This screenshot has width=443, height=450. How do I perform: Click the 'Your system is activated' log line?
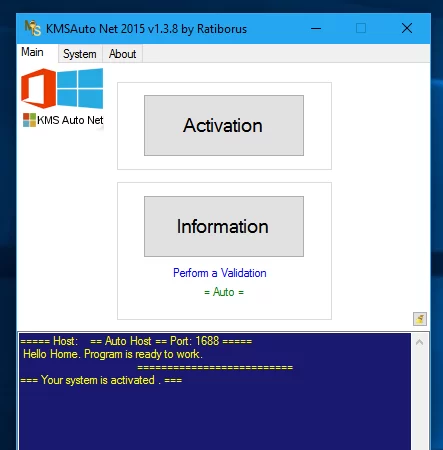pos(101,380)
